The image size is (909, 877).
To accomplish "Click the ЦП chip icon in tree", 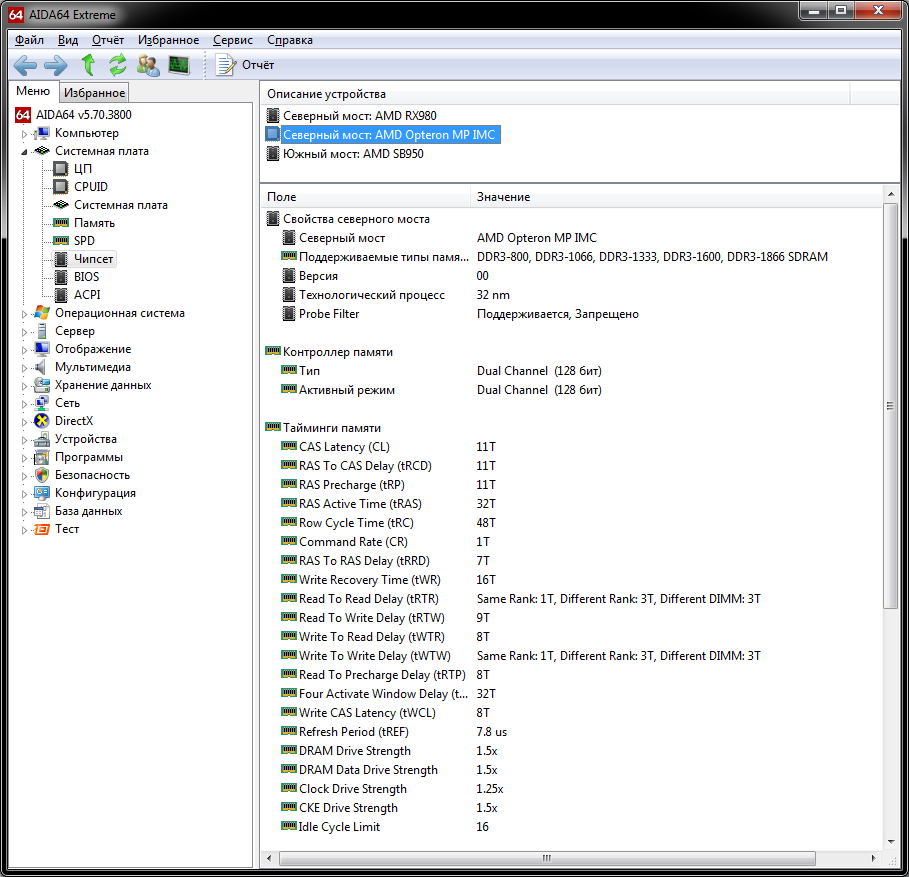I will [61, 169].
